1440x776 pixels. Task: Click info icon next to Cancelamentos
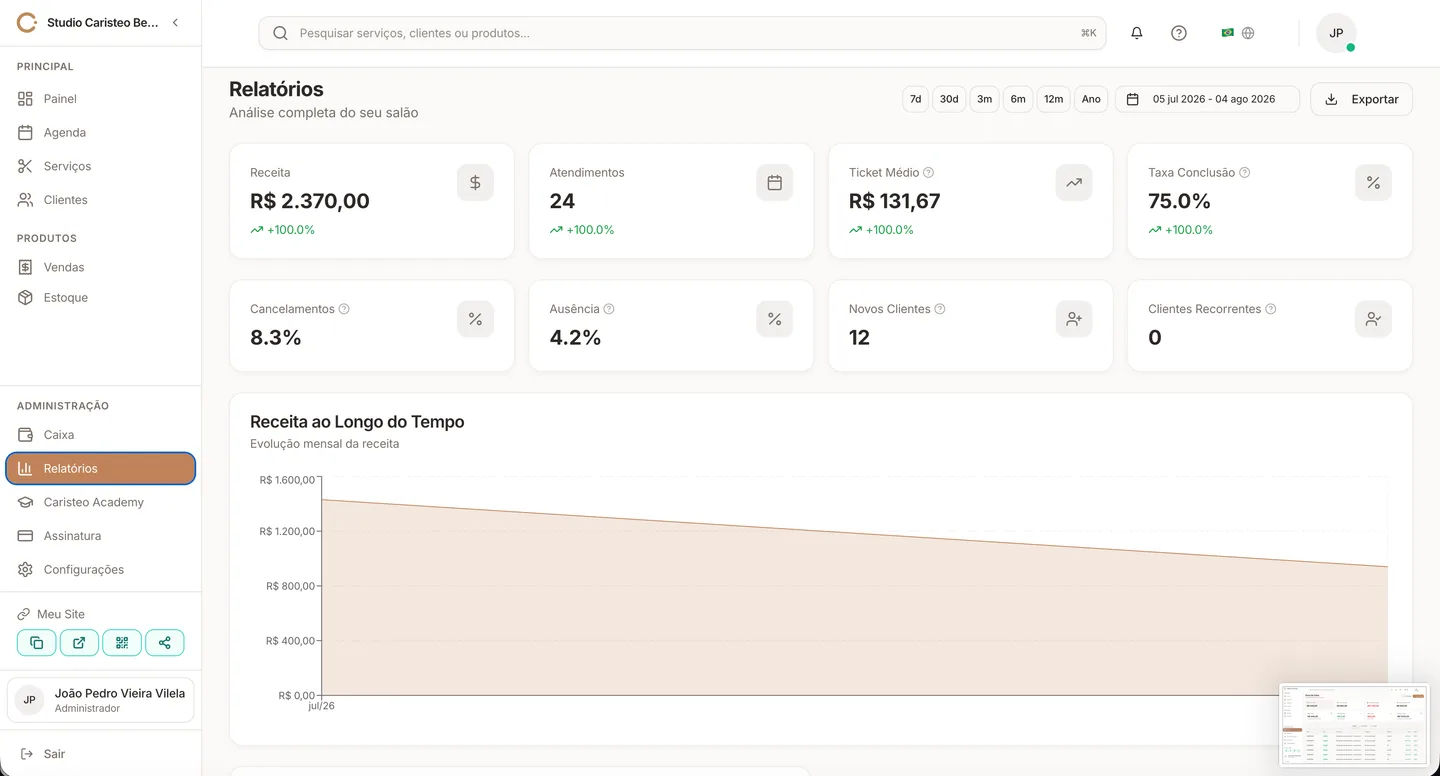344,309
